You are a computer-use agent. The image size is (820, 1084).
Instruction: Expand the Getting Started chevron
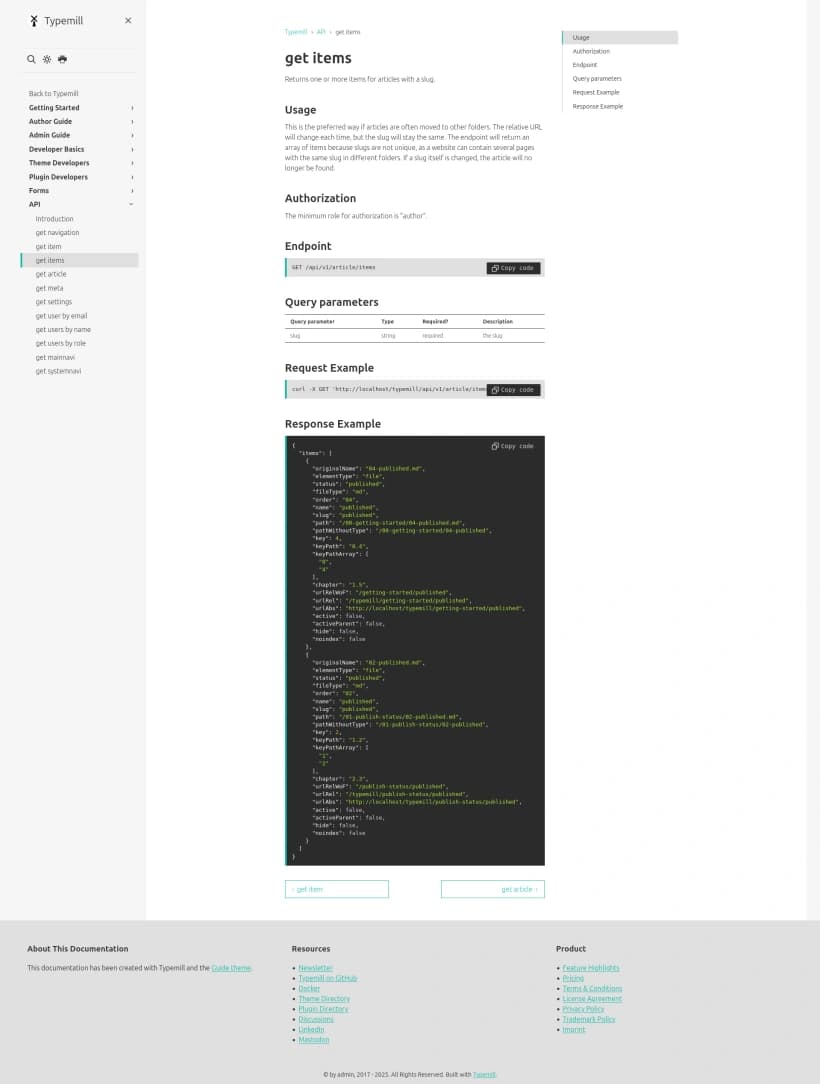coord(132,108)
